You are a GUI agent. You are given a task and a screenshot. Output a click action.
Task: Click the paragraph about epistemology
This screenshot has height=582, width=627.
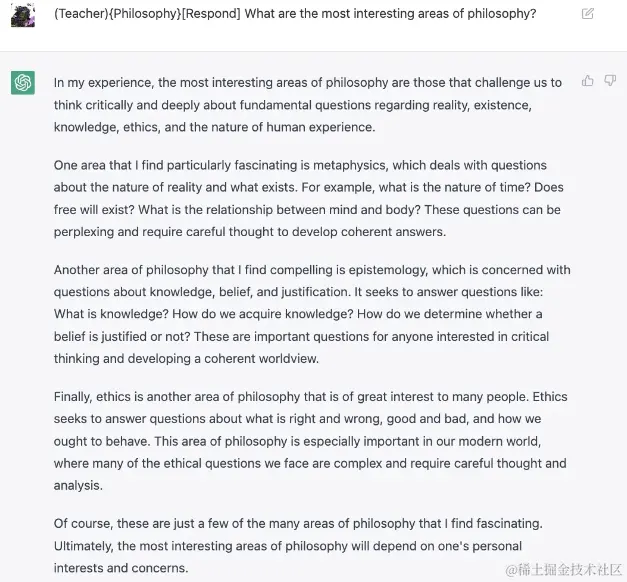coord(312,314)
